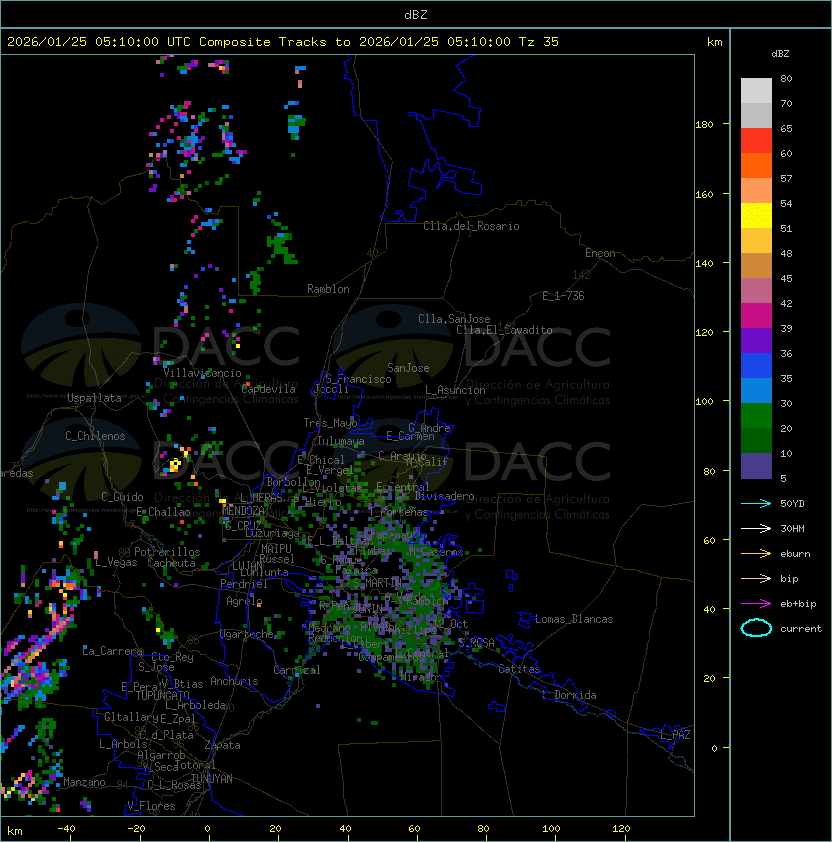Click the 'Tres_Mayo' map label
This screenshot has width=832, height=842.
coord(330,423)
